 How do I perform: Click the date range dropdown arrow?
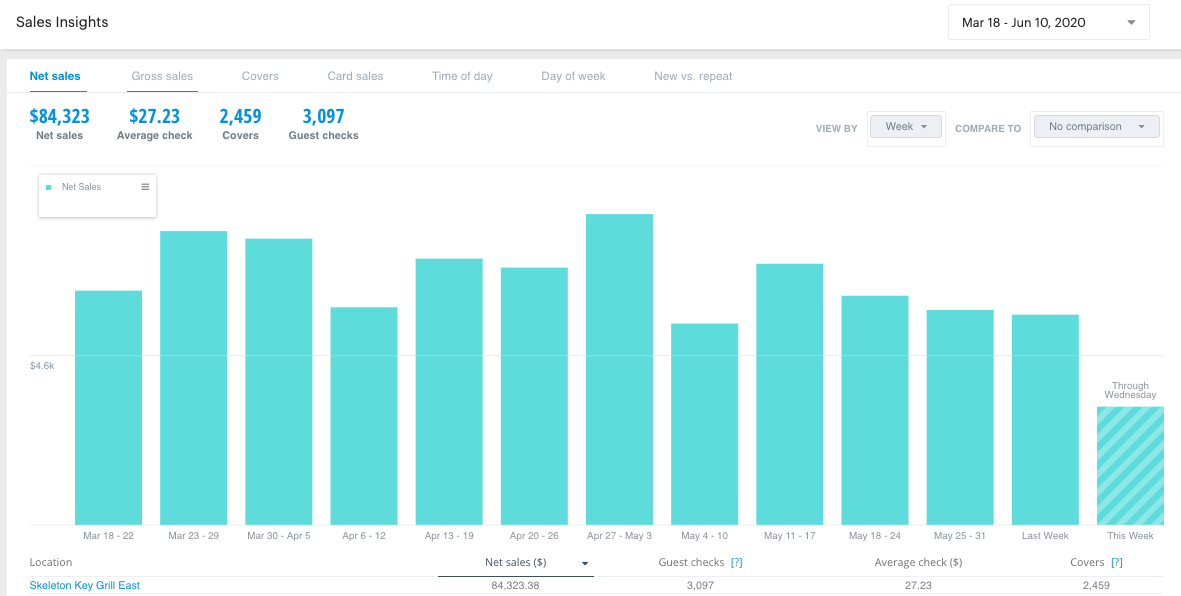pyautogui.click(x=1131, y=21)
